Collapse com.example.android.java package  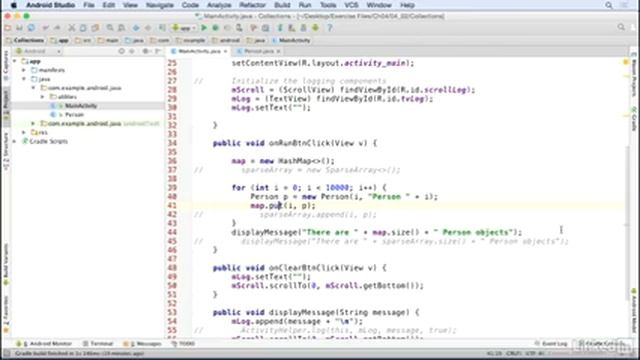[x=33, y=88]
